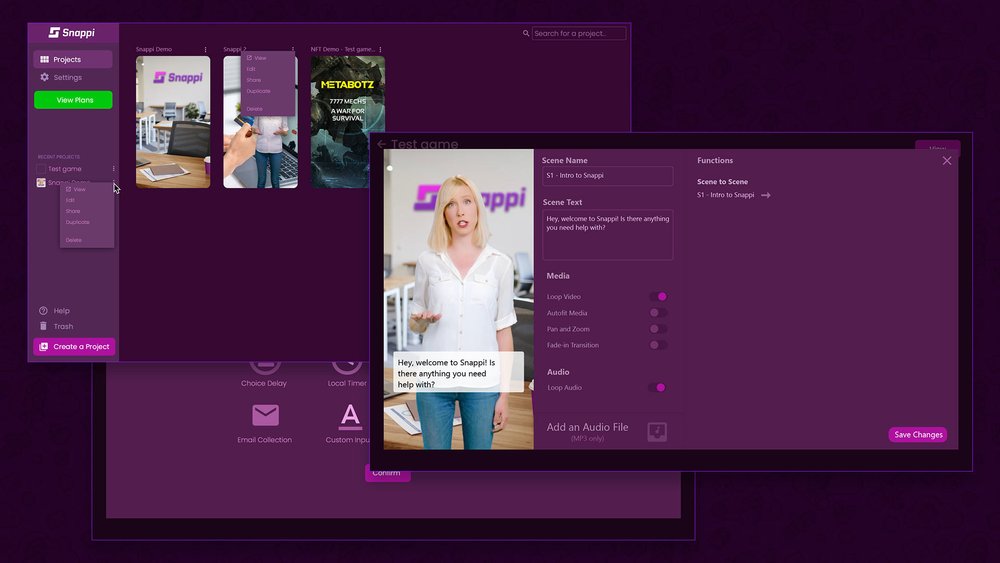
Task: Choose Share in the Snappi 2 card menu
Action: [x=254, y=80]
